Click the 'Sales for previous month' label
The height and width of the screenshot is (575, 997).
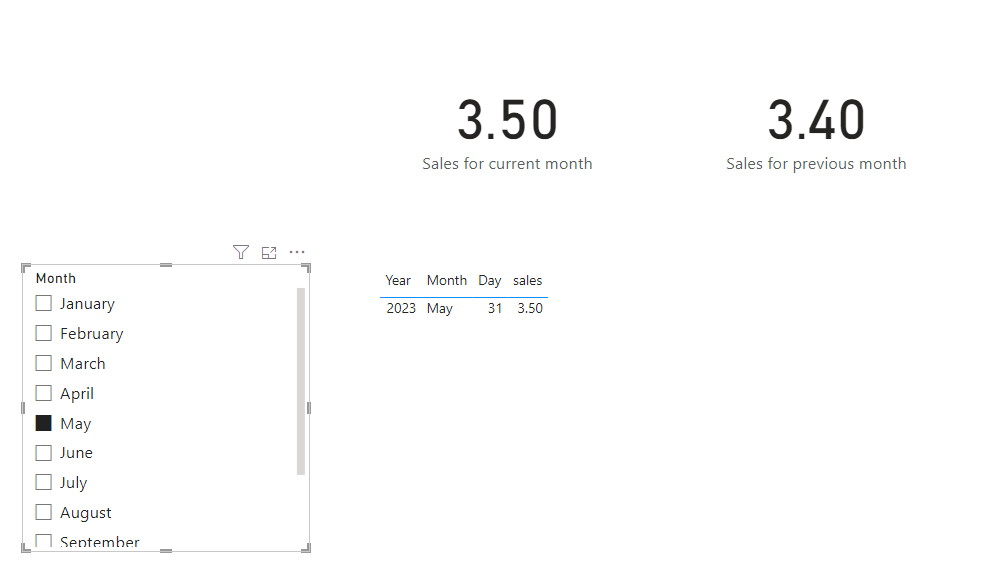pyautogui.click(x=816, y=164)
